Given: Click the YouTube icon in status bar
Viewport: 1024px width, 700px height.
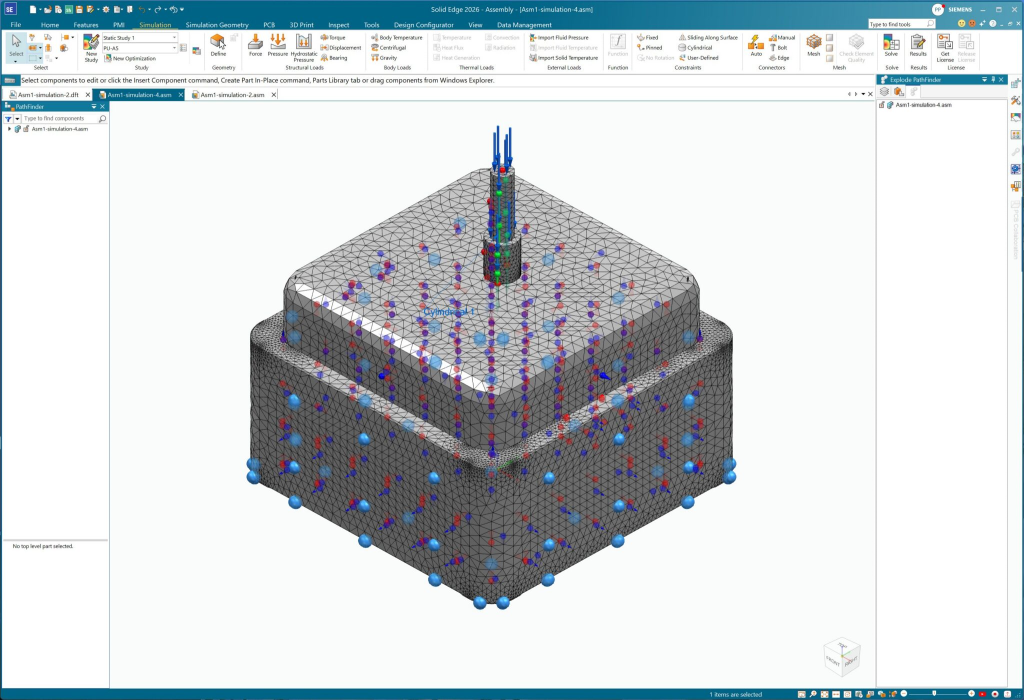Looking at the screenshot, I should (x=983, y=694).
